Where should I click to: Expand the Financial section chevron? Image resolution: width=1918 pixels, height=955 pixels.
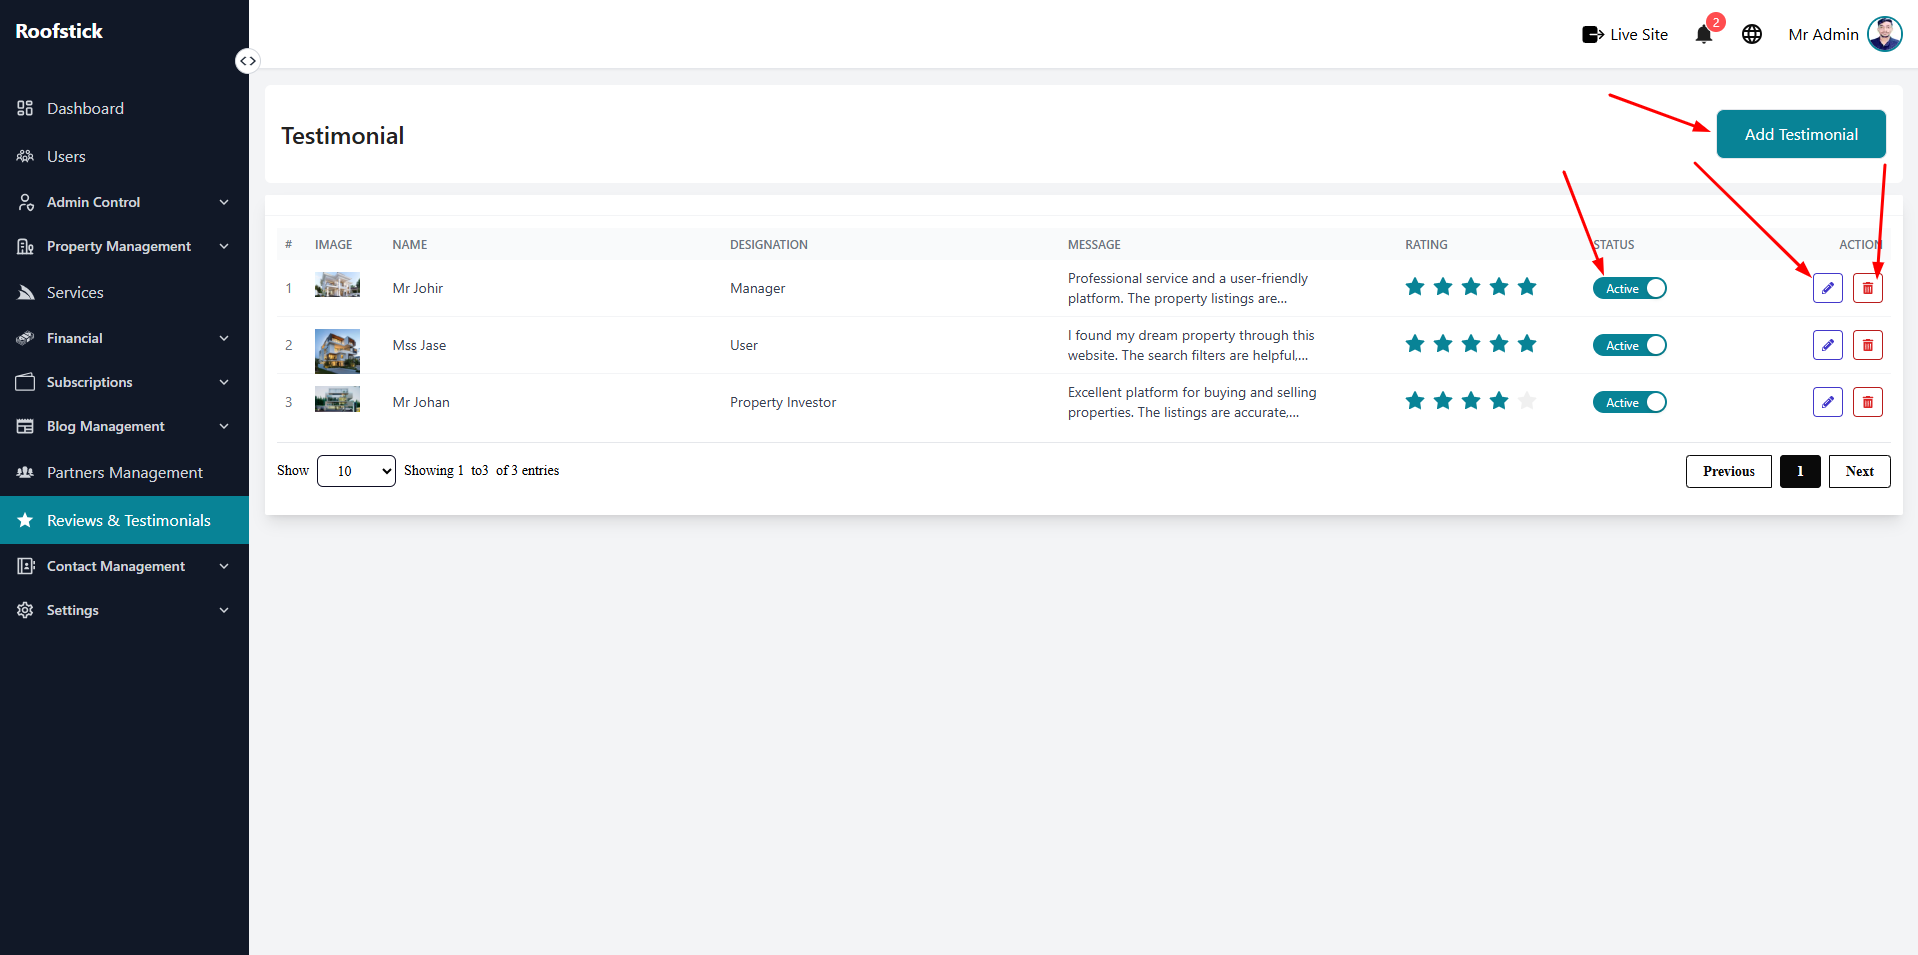point(224,338)
